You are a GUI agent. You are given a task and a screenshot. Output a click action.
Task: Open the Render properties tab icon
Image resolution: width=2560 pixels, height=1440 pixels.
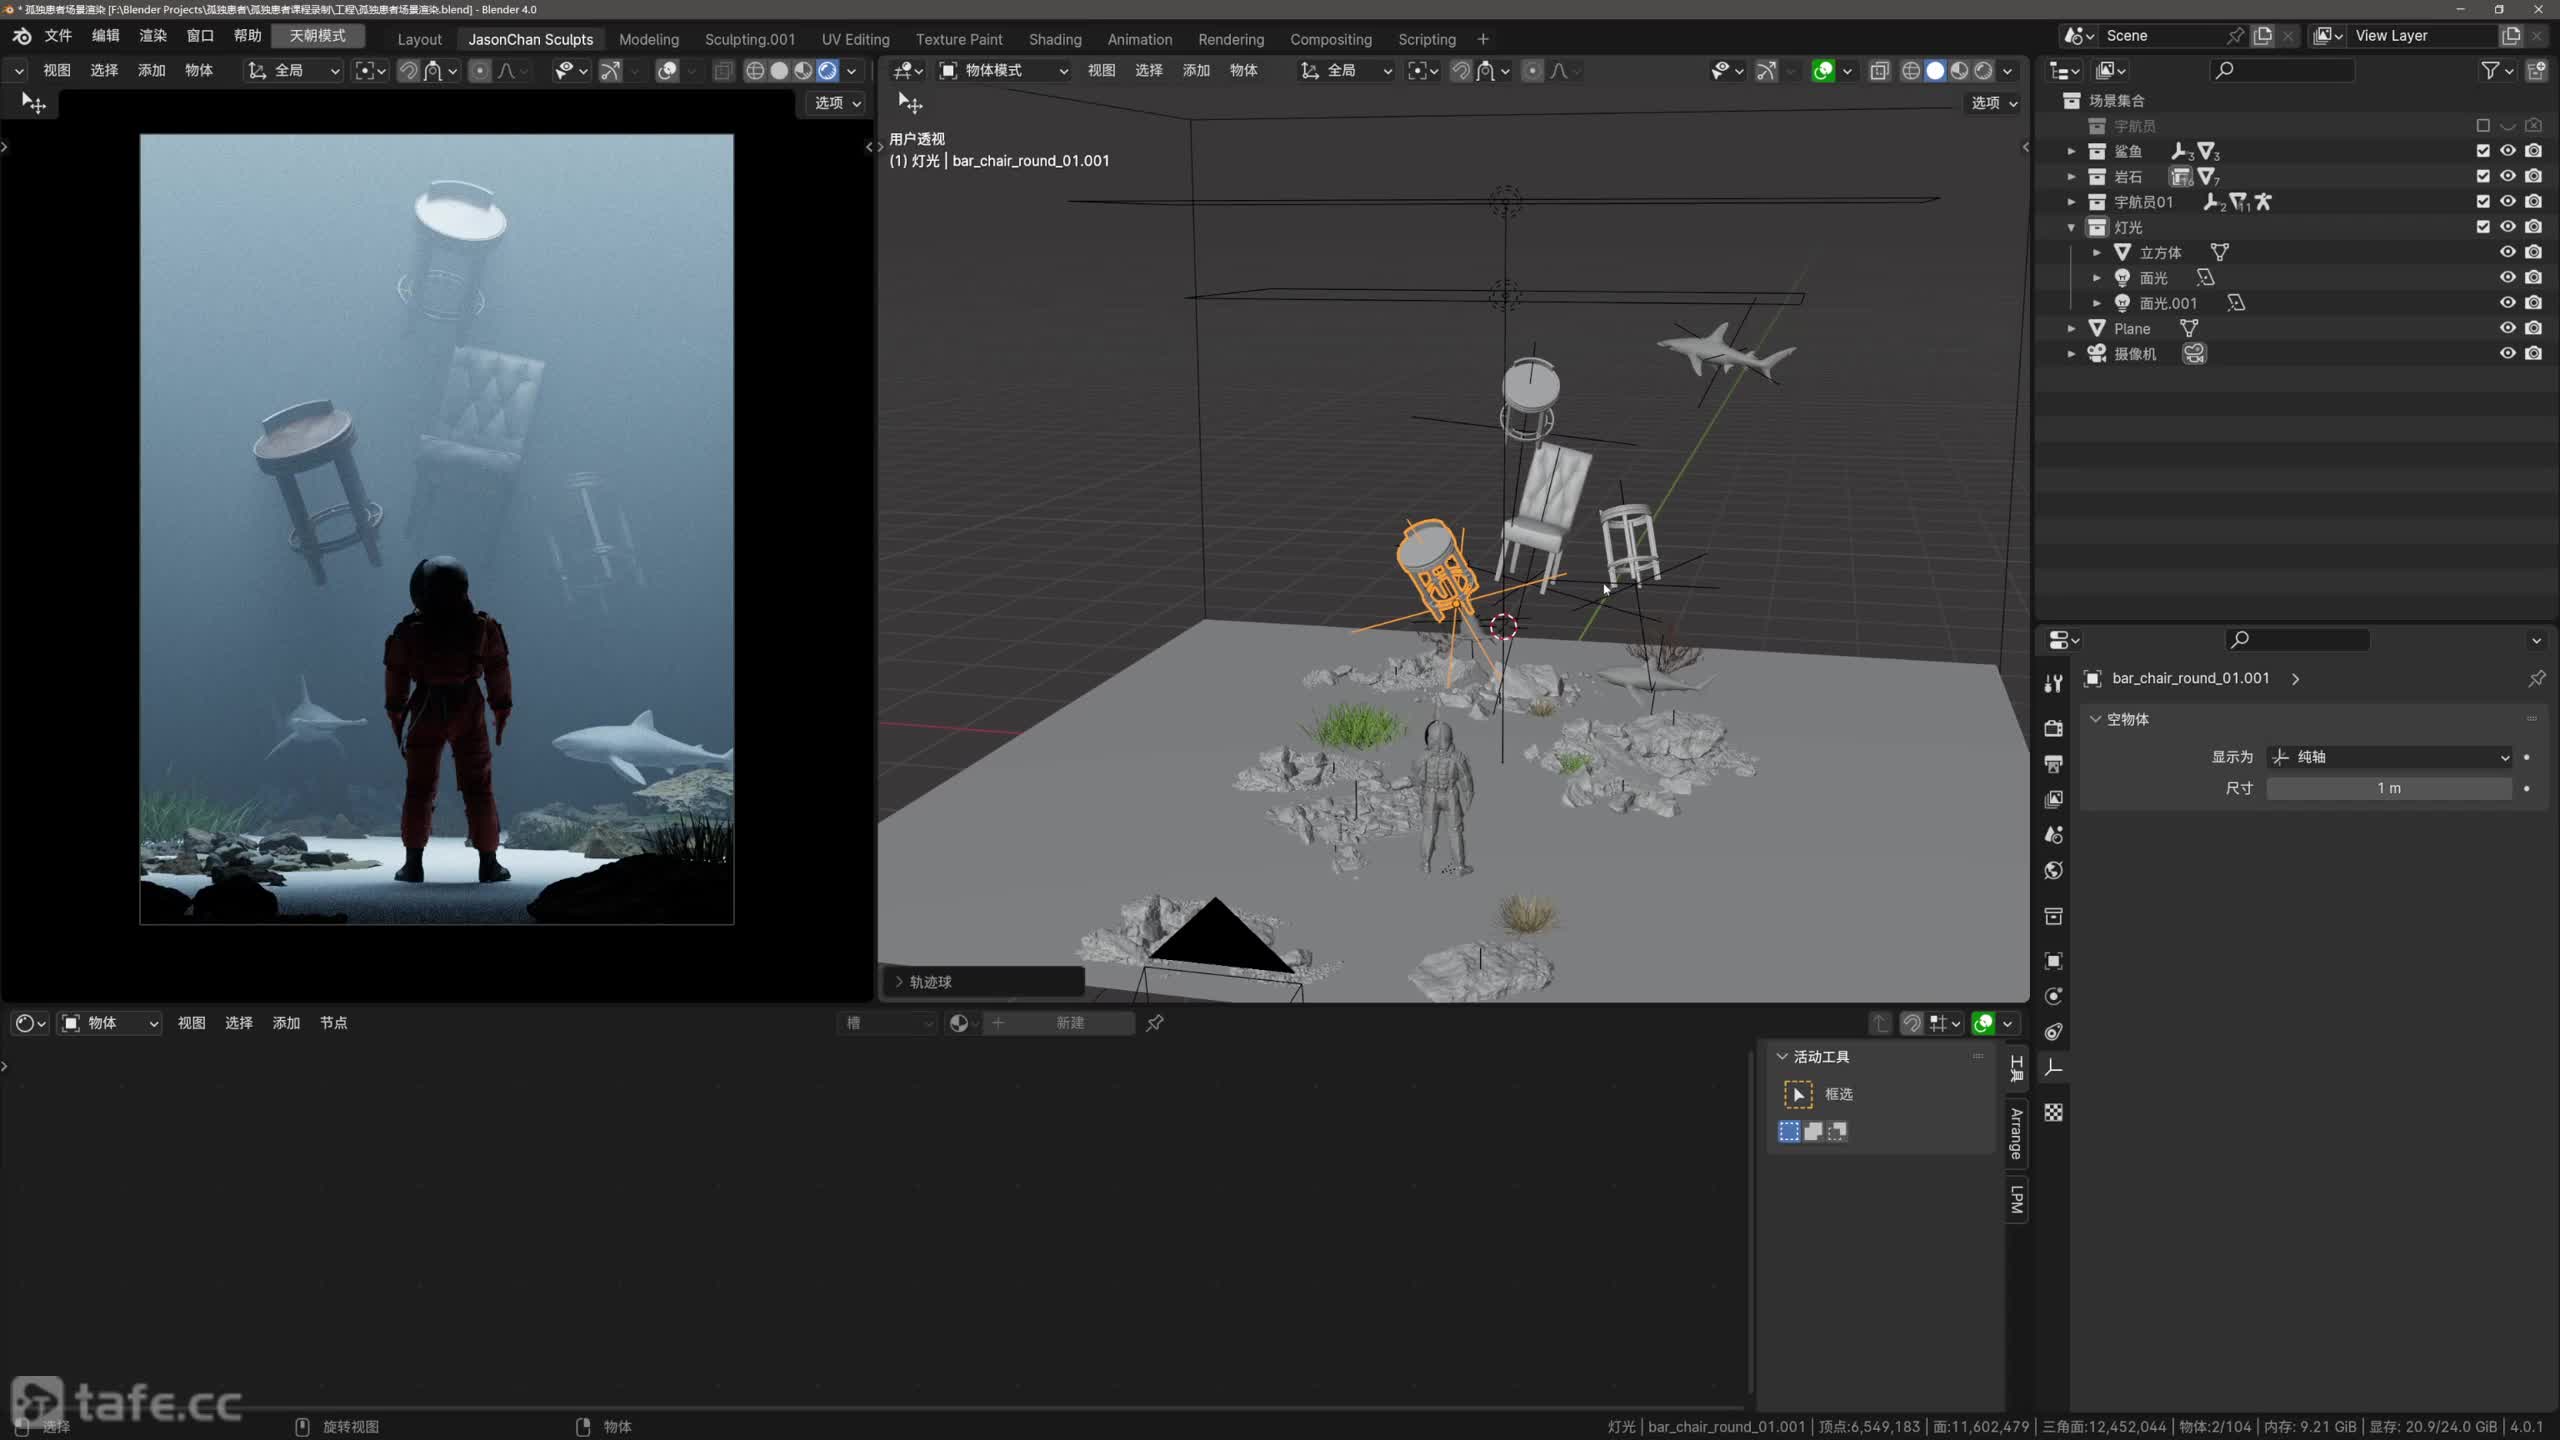click(x=2053, y=728)
